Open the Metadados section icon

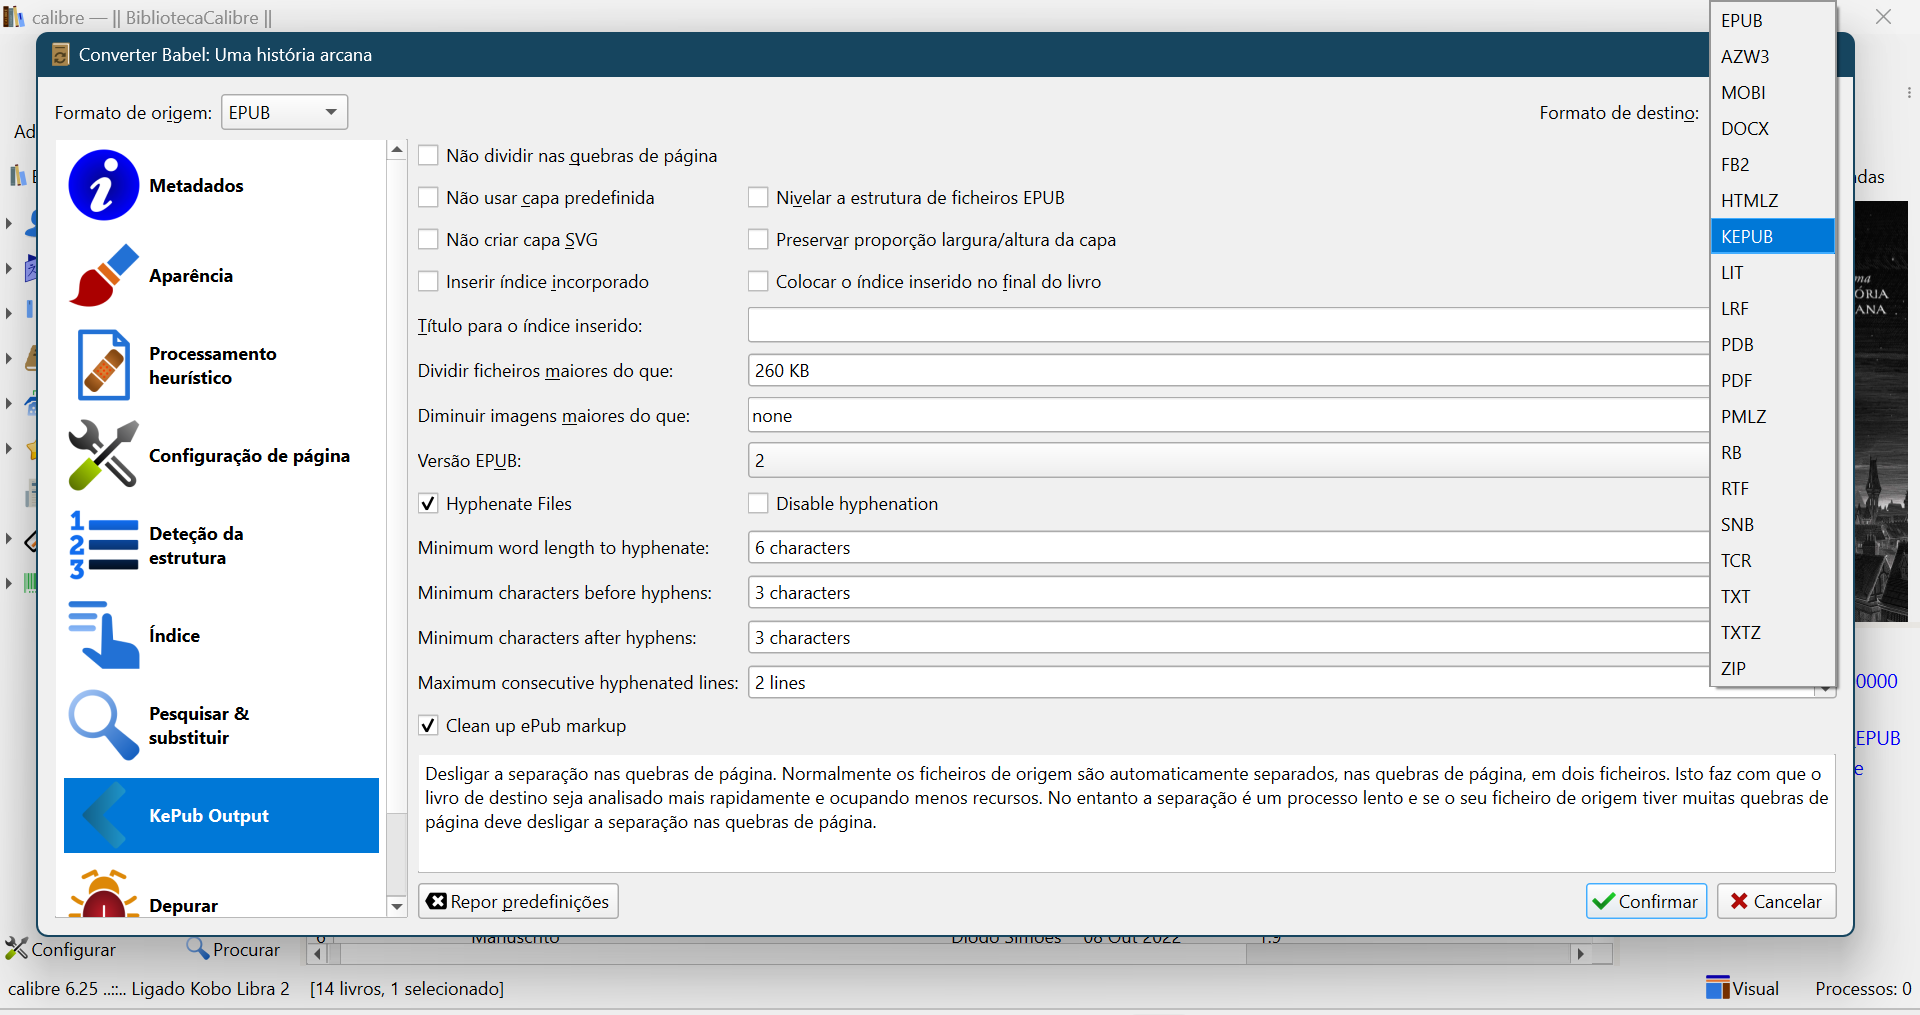[103, 185]
